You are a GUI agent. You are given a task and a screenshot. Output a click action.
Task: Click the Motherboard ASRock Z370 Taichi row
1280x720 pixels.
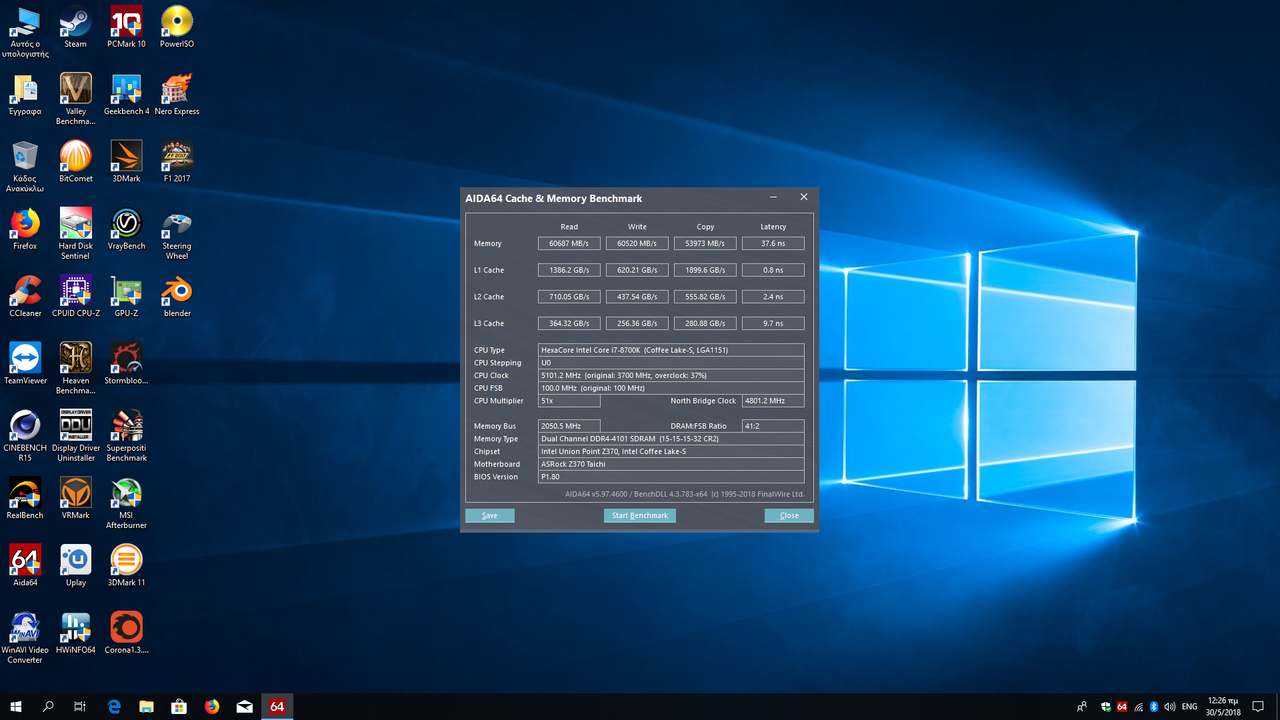pos(671,464)
